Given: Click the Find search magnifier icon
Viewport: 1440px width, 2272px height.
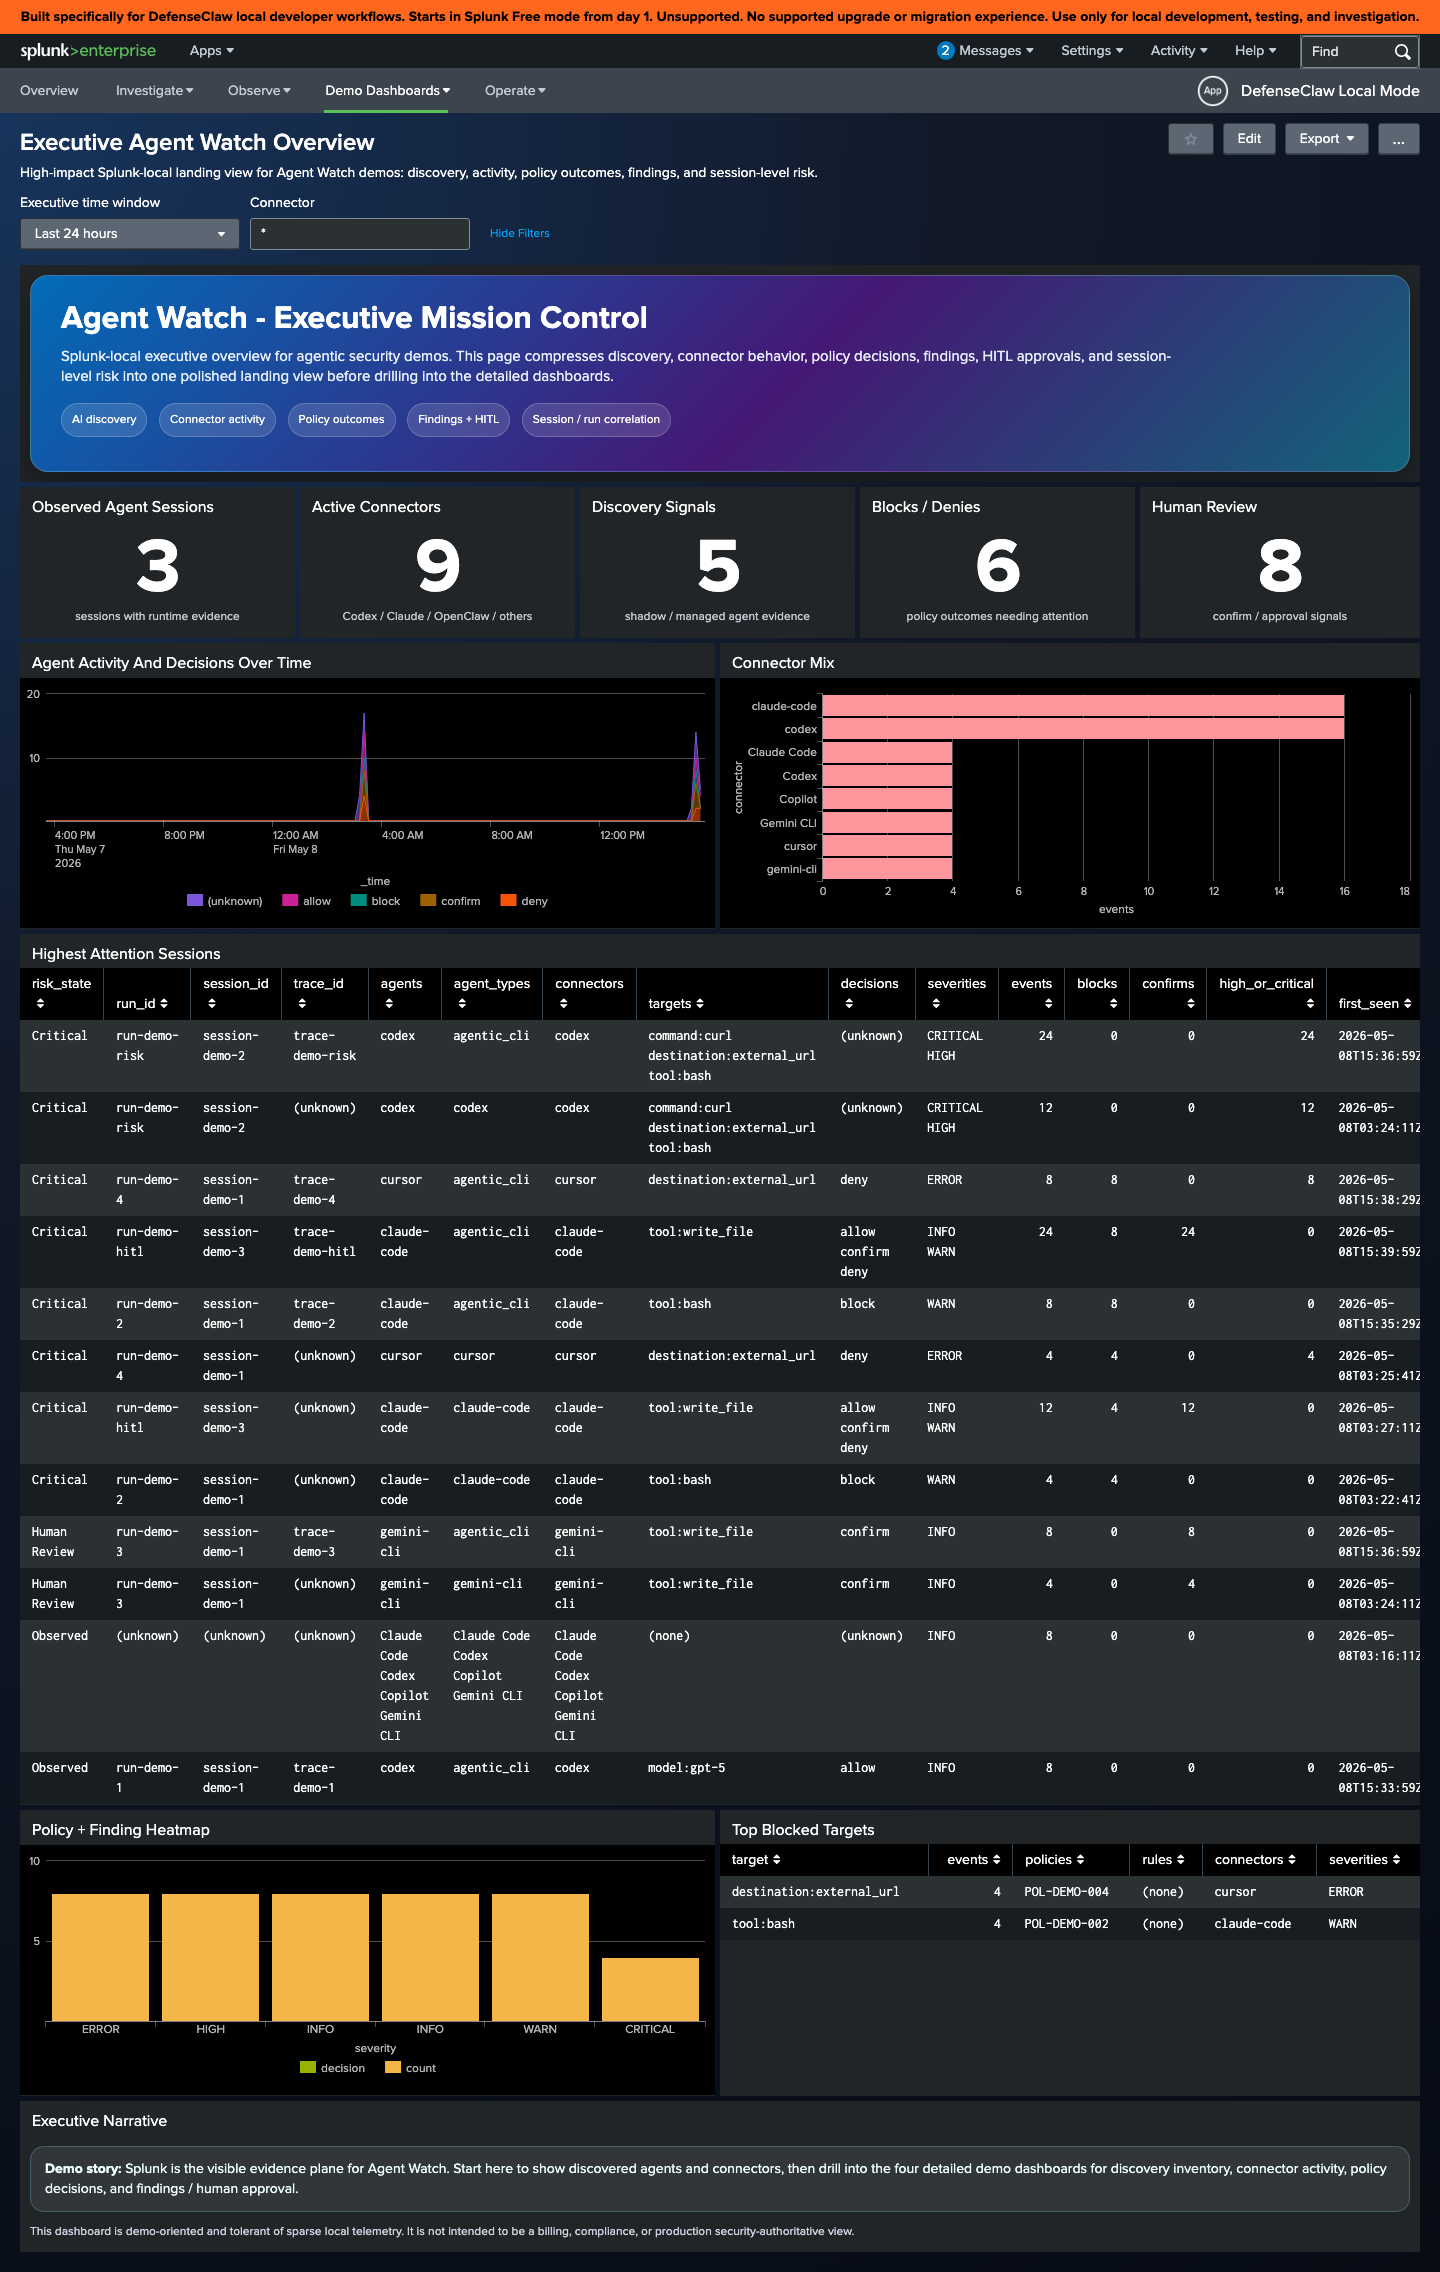Looking at the screenshot, I should [x=1402, y=52].
